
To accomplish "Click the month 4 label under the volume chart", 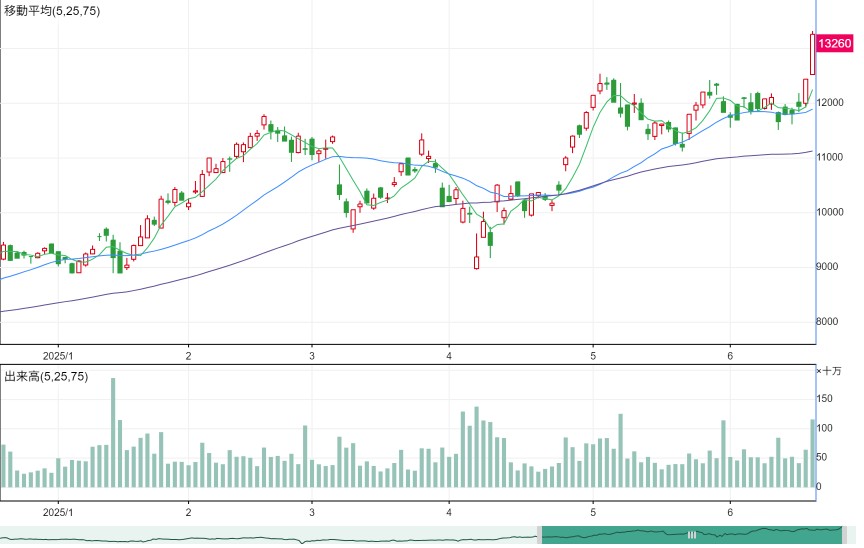I will [x=449, y=512].
